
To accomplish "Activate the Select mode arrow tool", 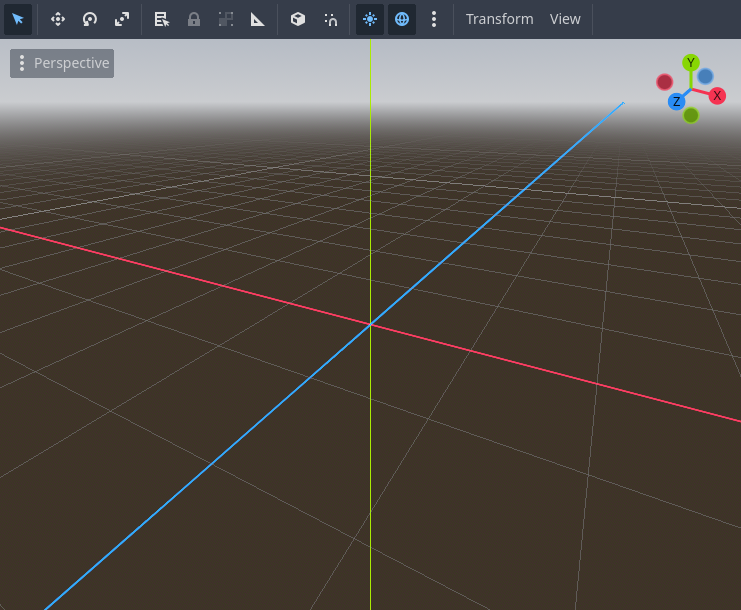I will (18, 19).
